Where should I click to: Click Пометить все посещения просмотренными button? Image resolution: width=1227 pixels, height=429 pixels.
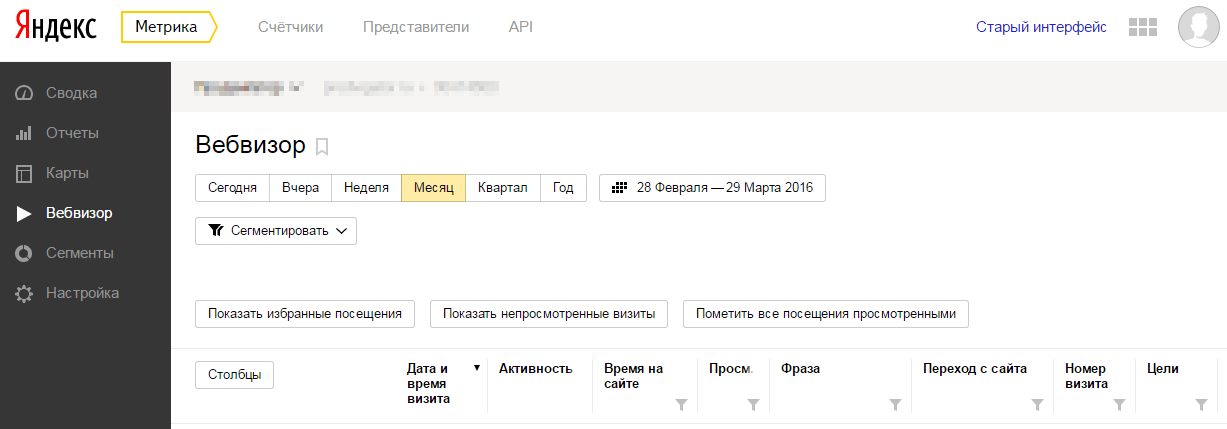[x=826, y=314]
